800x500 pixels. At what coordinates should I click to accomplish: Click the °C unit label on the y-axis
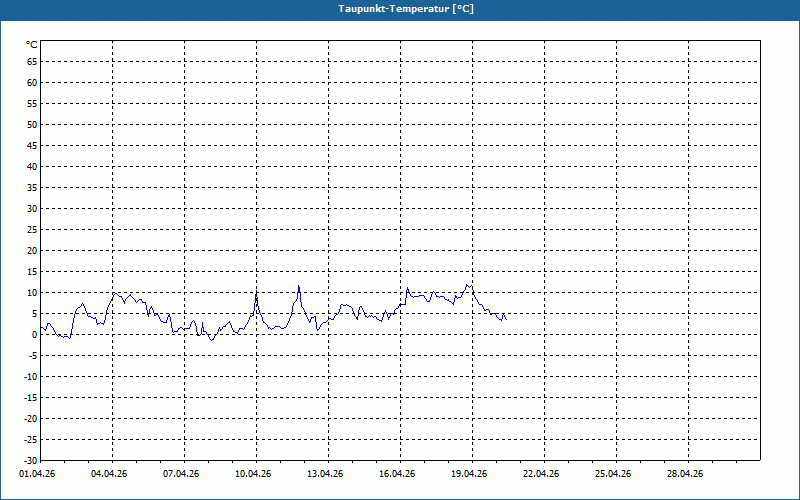[32, 45]
